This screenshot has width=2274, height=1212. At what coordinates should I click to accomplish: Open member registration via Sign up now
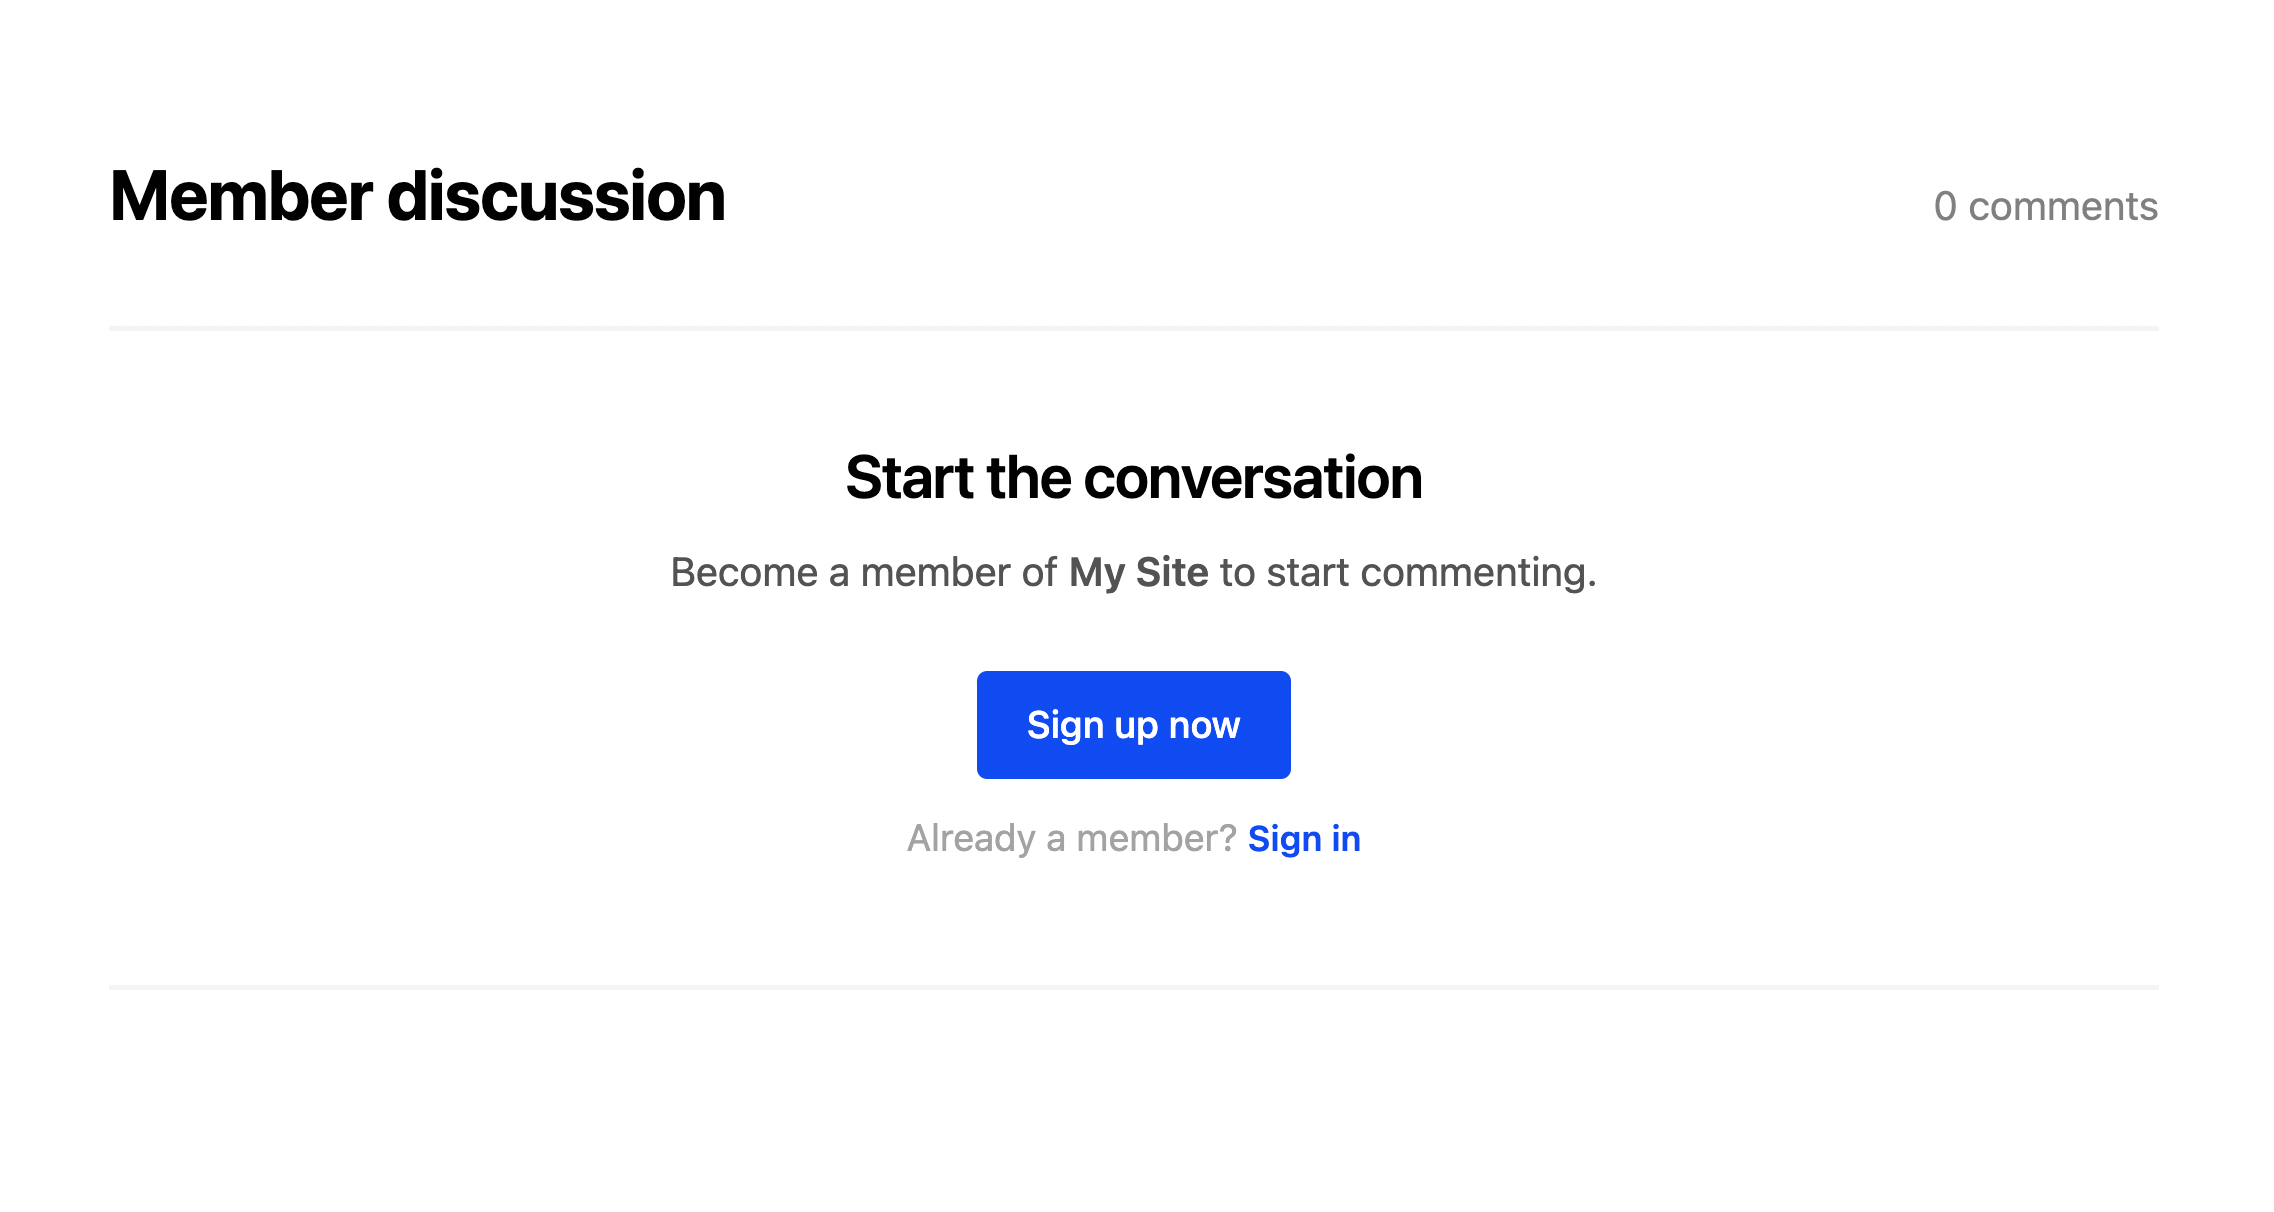1133,724
